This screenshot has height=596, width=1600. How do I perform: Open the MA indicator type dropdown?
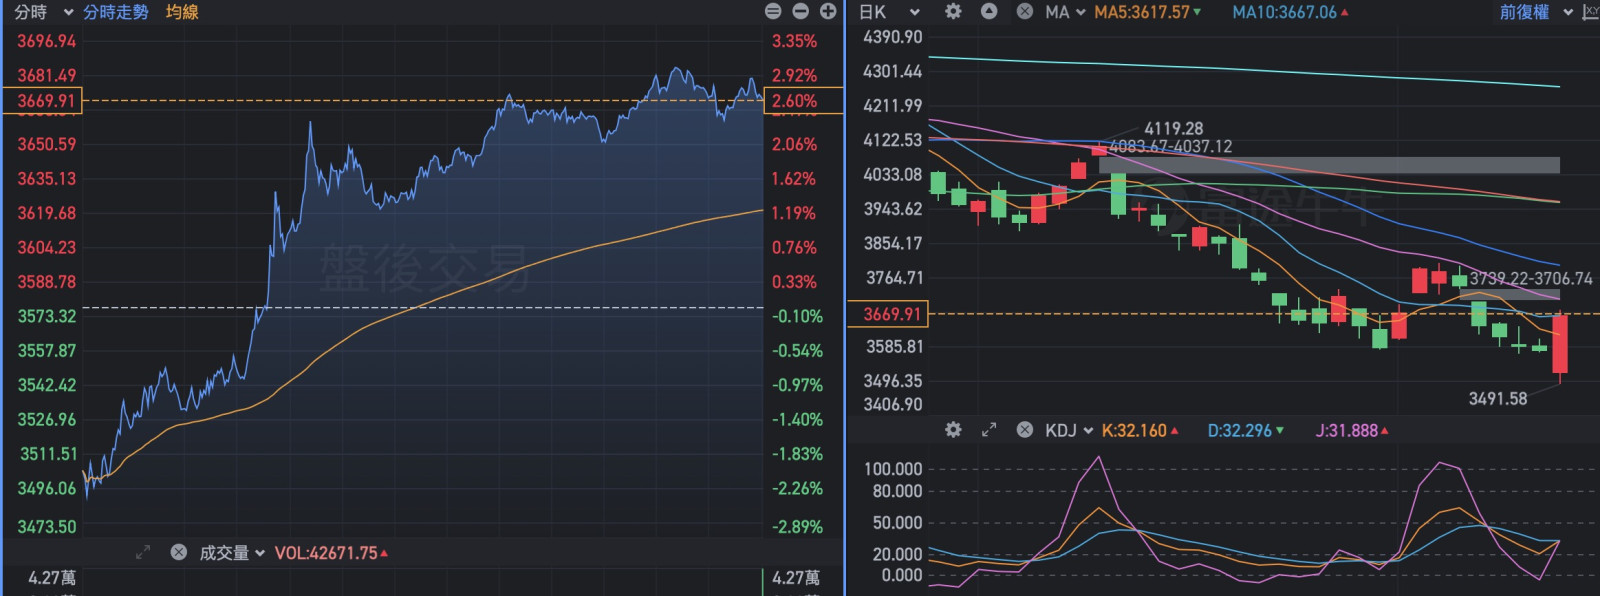tap(1080, 12)
